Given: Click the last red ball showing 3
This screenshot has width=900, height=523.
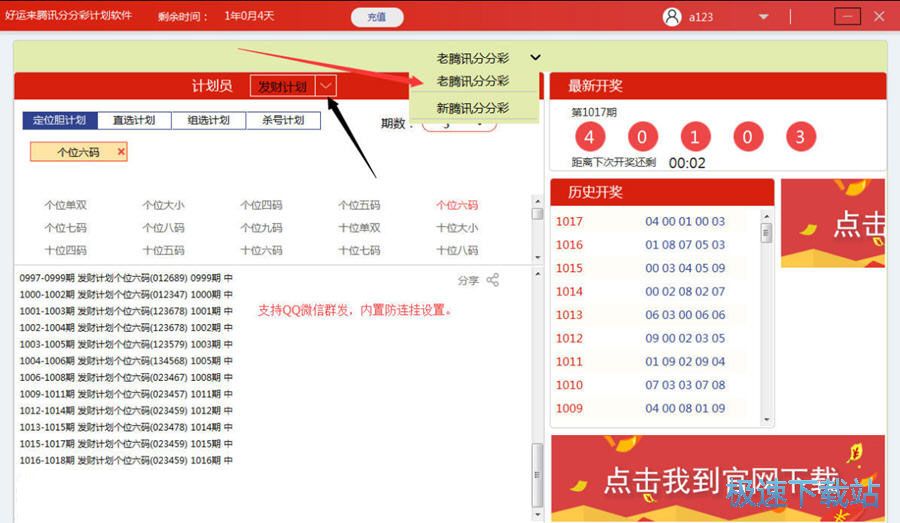Looking at the screenshot, I should click(800, 137).
